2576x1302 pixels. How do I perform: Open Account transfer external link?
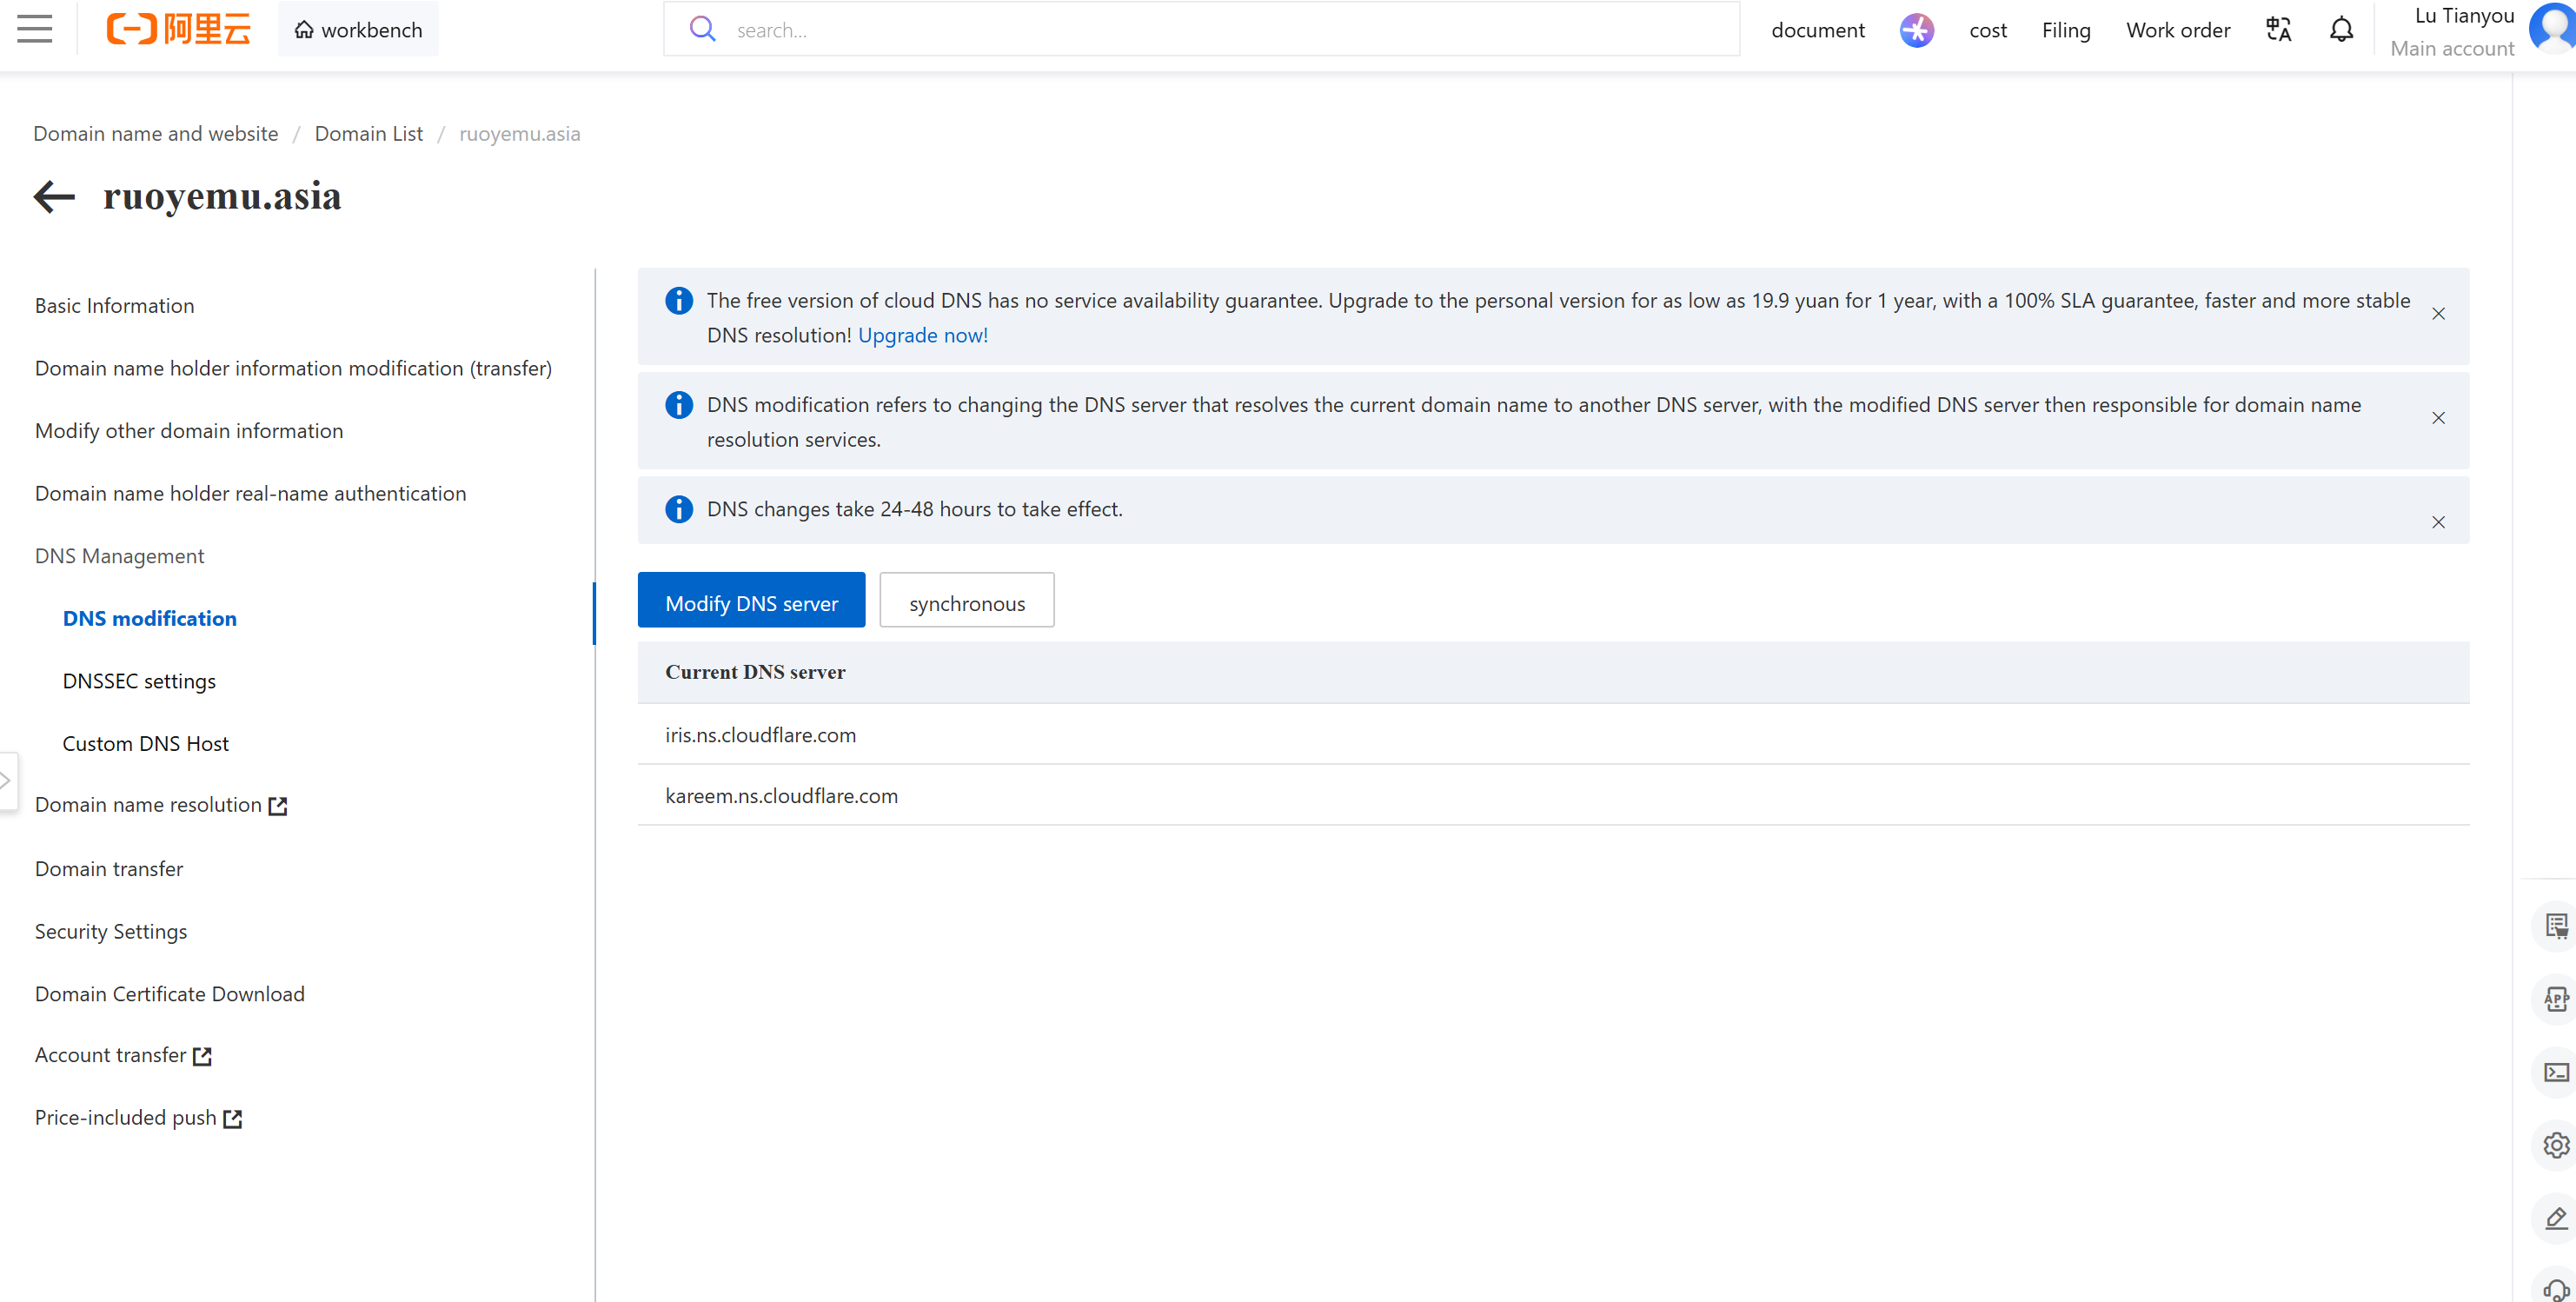tap(123, 1055)
